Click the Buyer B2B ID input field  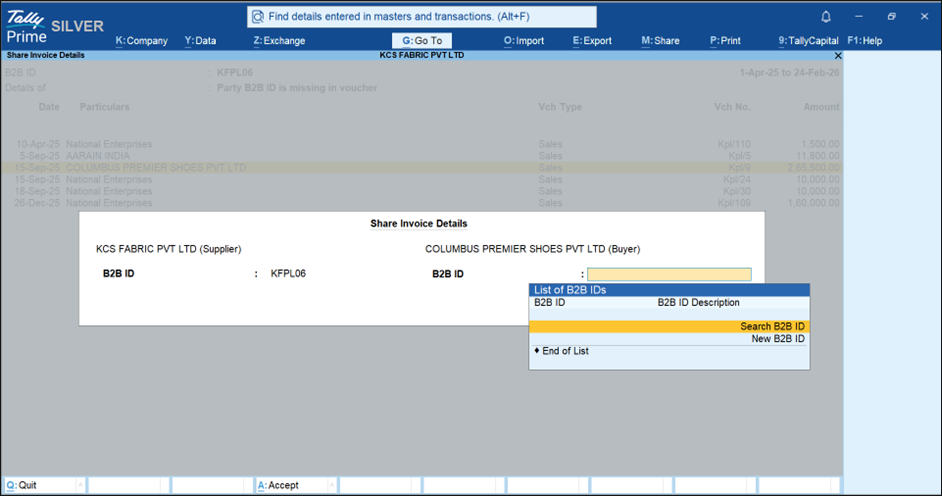(x=669, y=274)
